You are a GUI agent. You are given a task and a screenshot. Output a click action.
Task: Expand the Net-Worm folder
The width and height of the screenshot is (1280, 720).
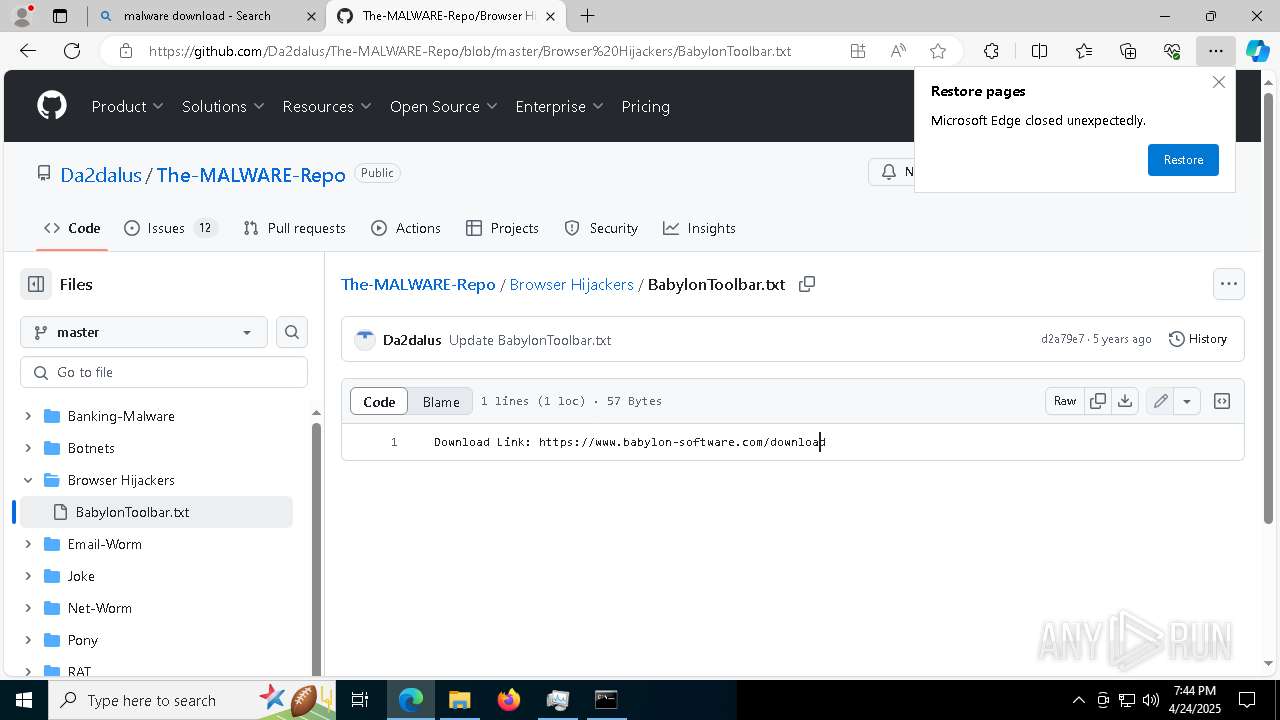(28, 608)
